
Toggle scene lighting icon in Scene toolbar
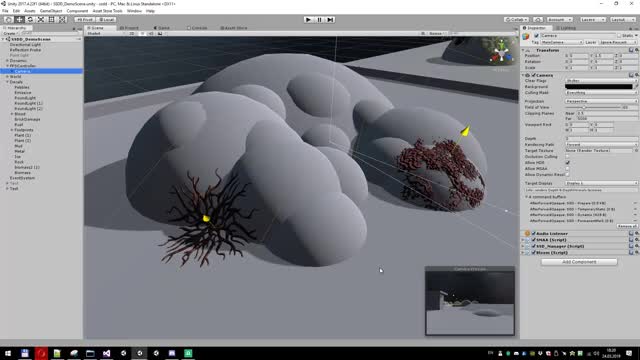142,33
